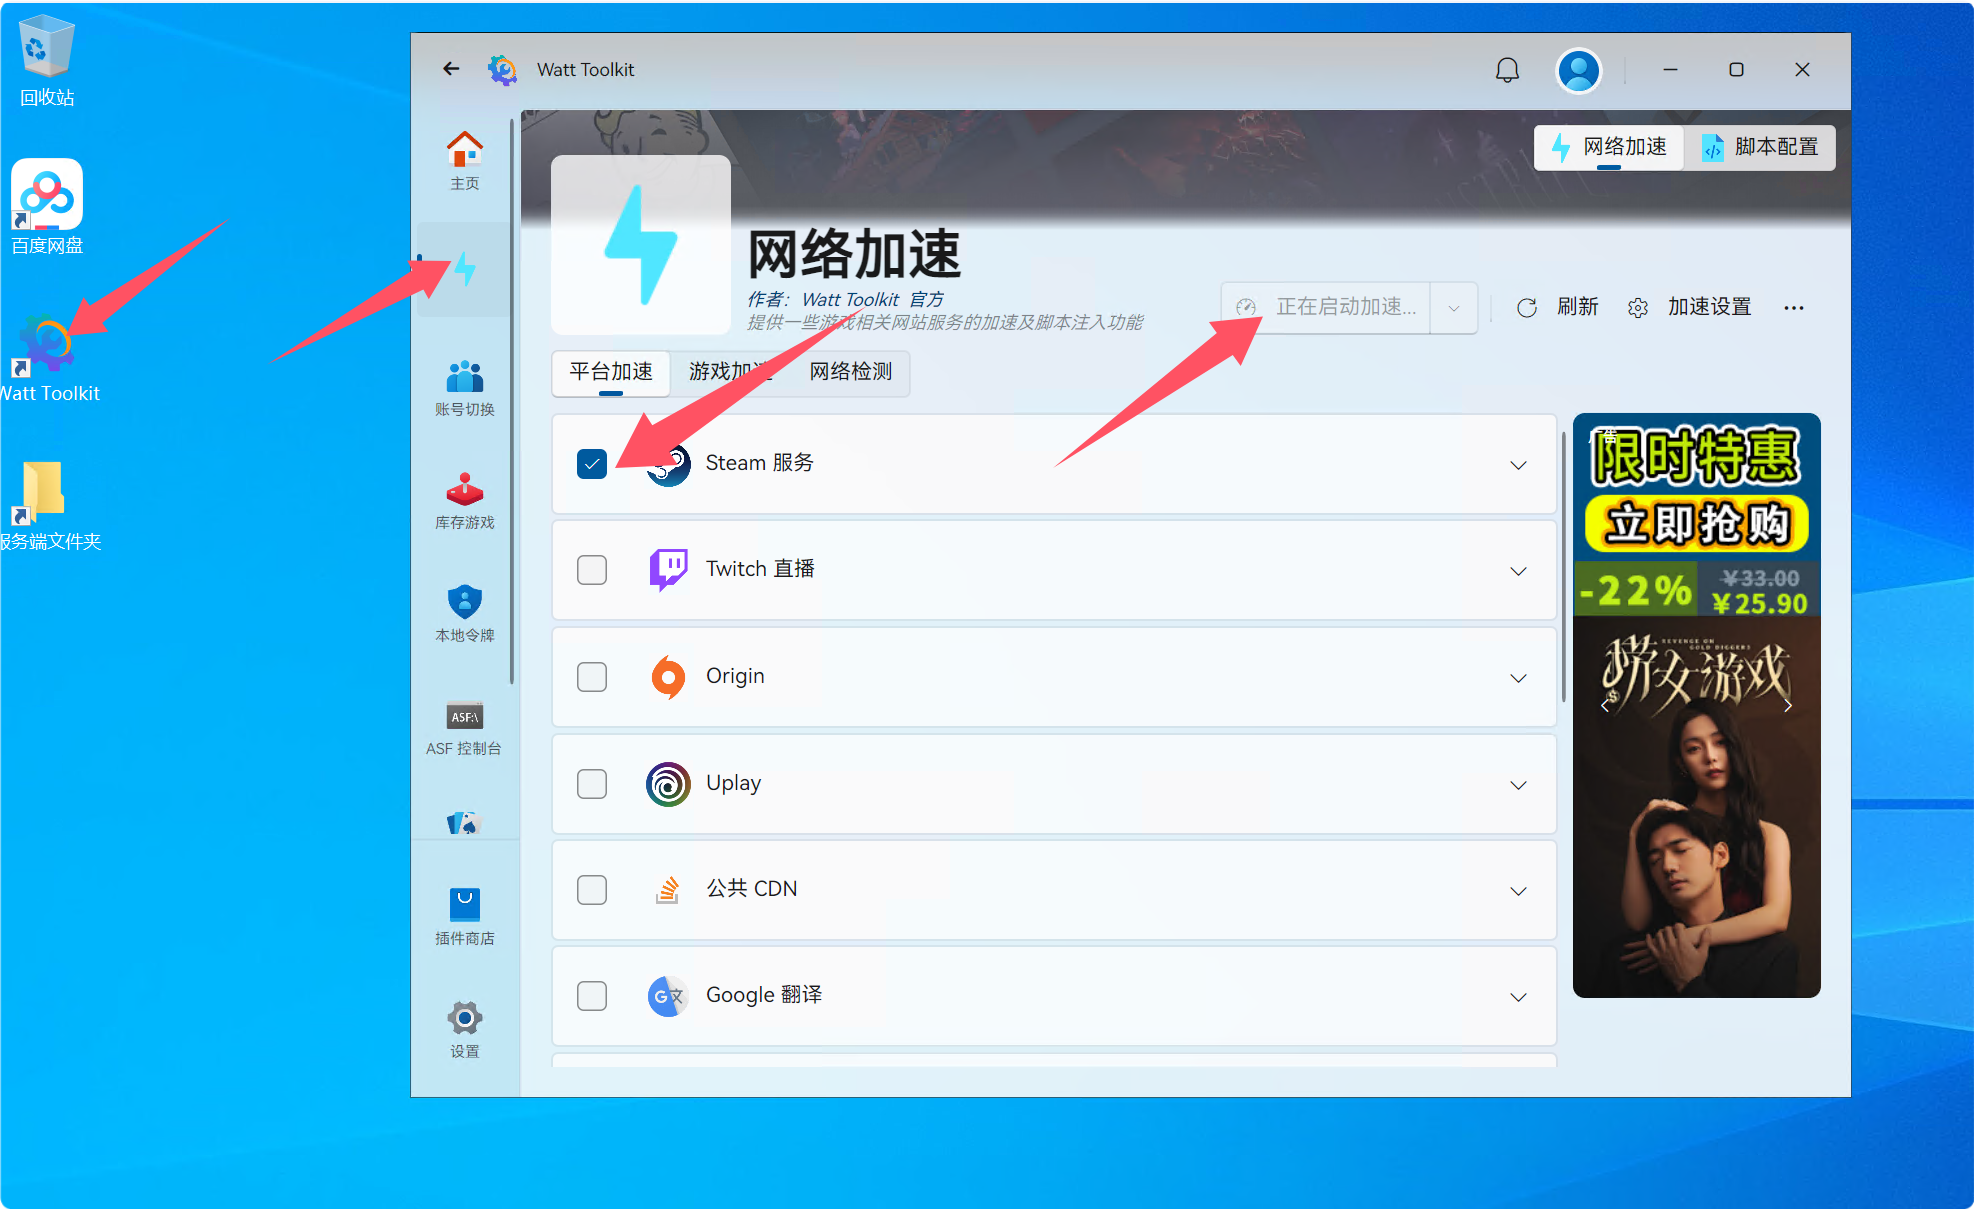Check the 公共 CDN checkbox
This screenshot has width=1974, height=1209.
[592, 890]
